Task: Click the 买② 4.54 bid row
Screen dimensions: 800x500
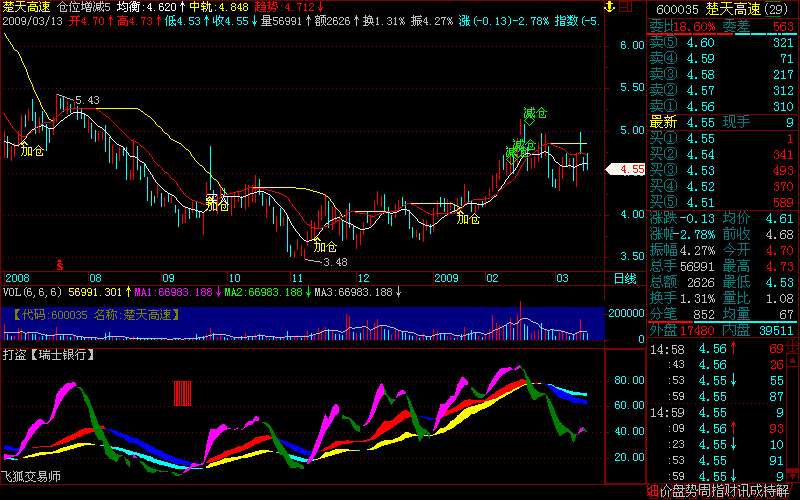Action: pos(721,155)
